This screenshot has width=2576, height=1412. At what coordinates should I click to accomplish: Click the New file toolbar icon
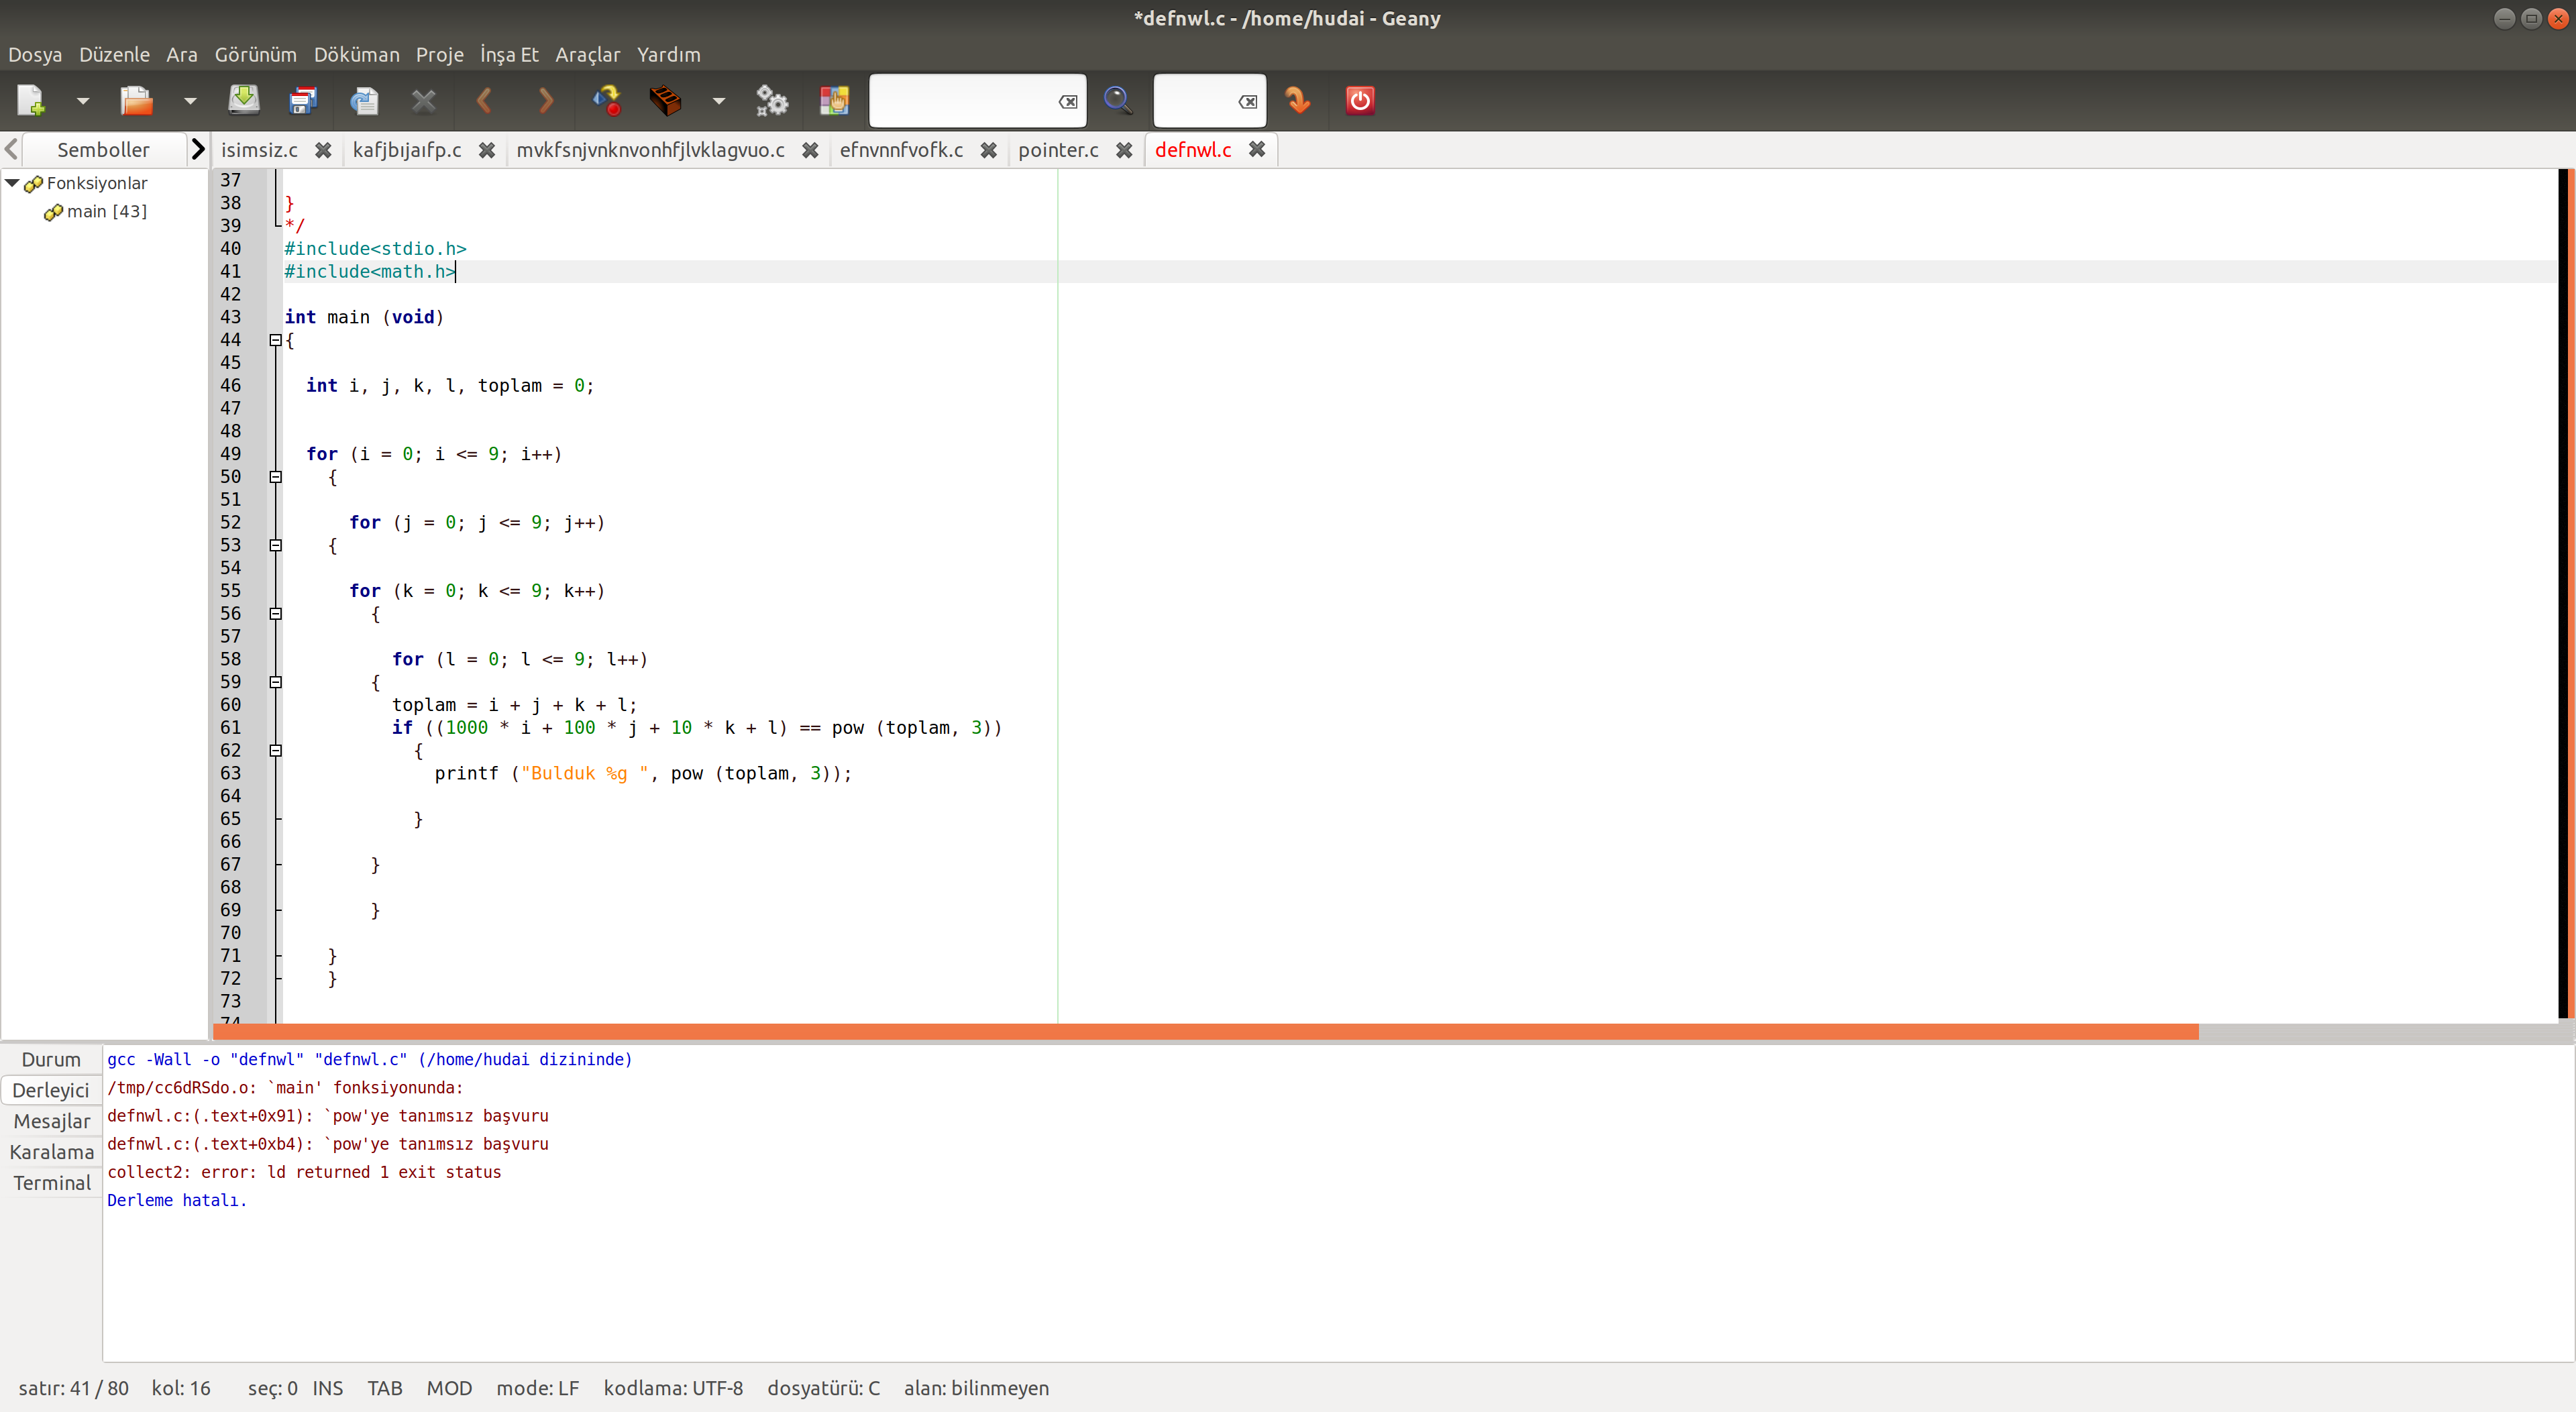tap(31, 100)
